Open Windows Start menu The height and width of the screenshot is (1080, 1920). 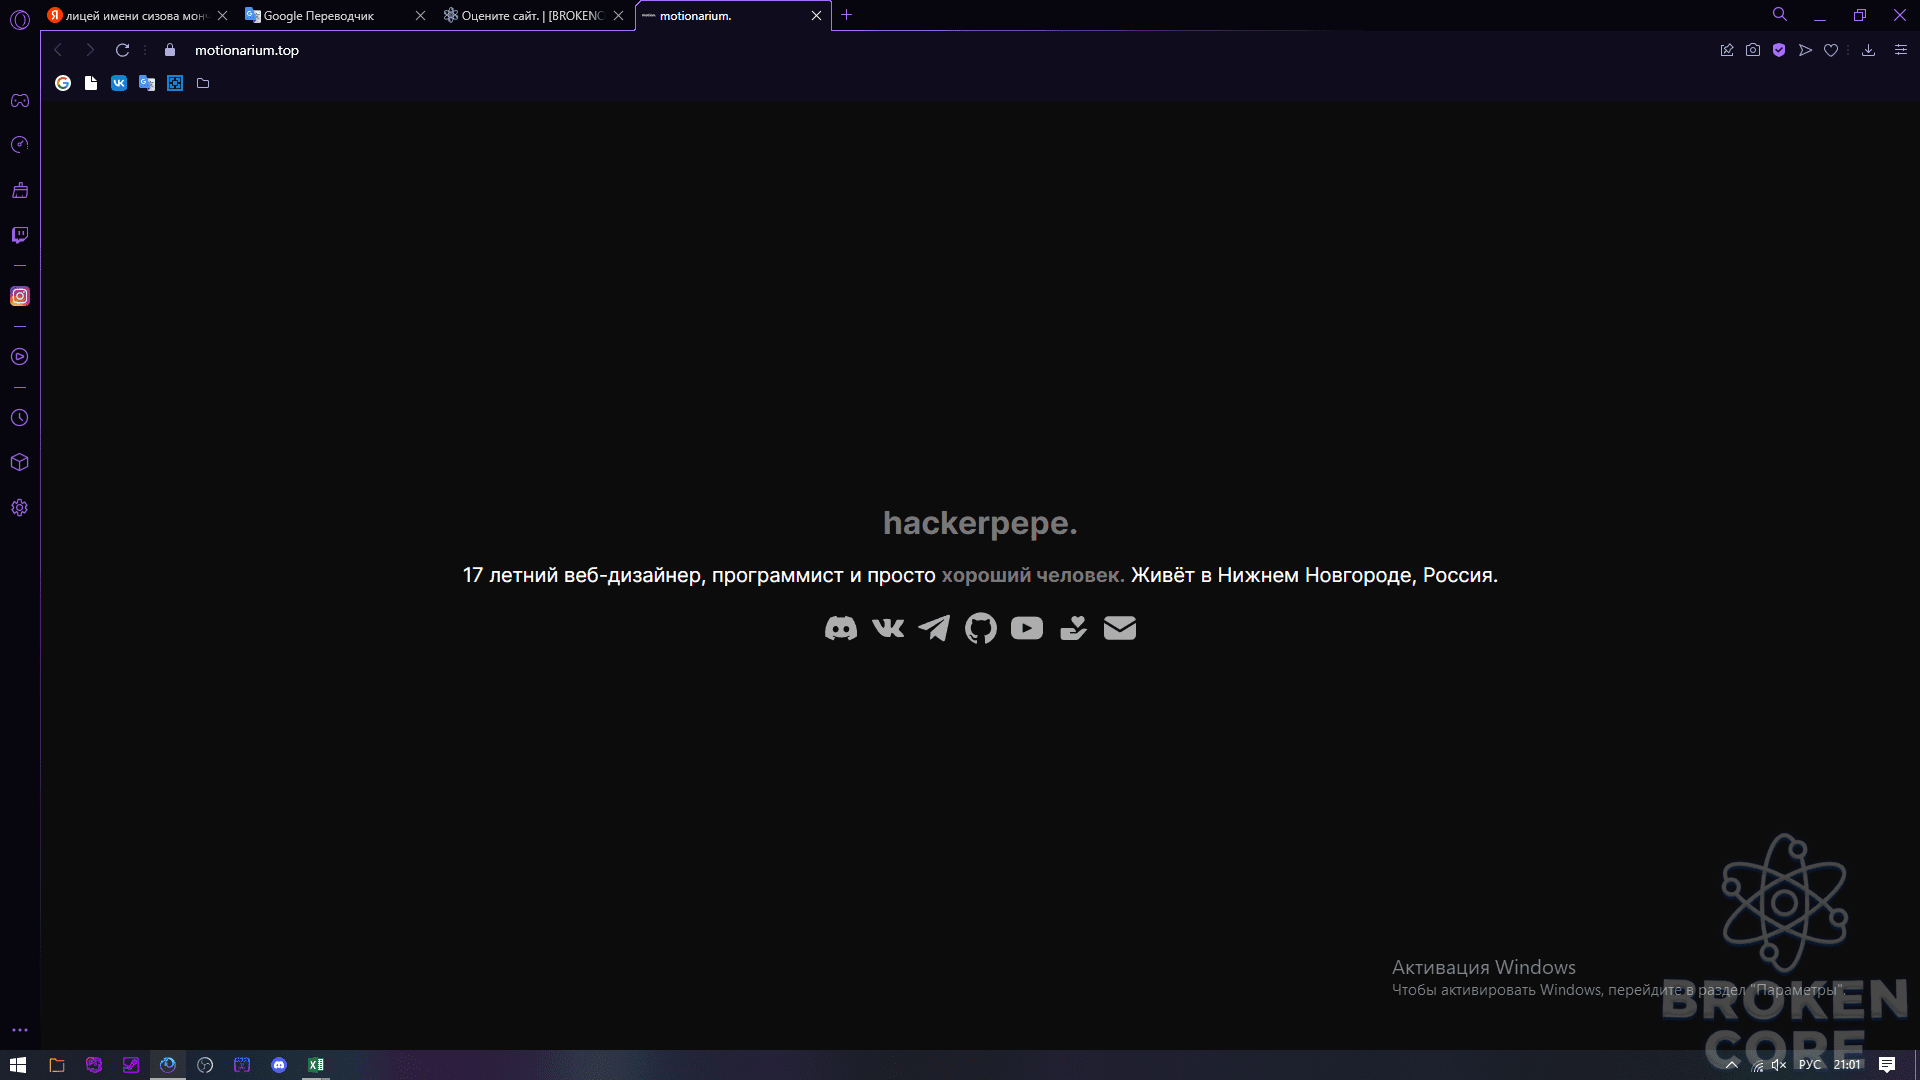click(x=18, y=1065)
